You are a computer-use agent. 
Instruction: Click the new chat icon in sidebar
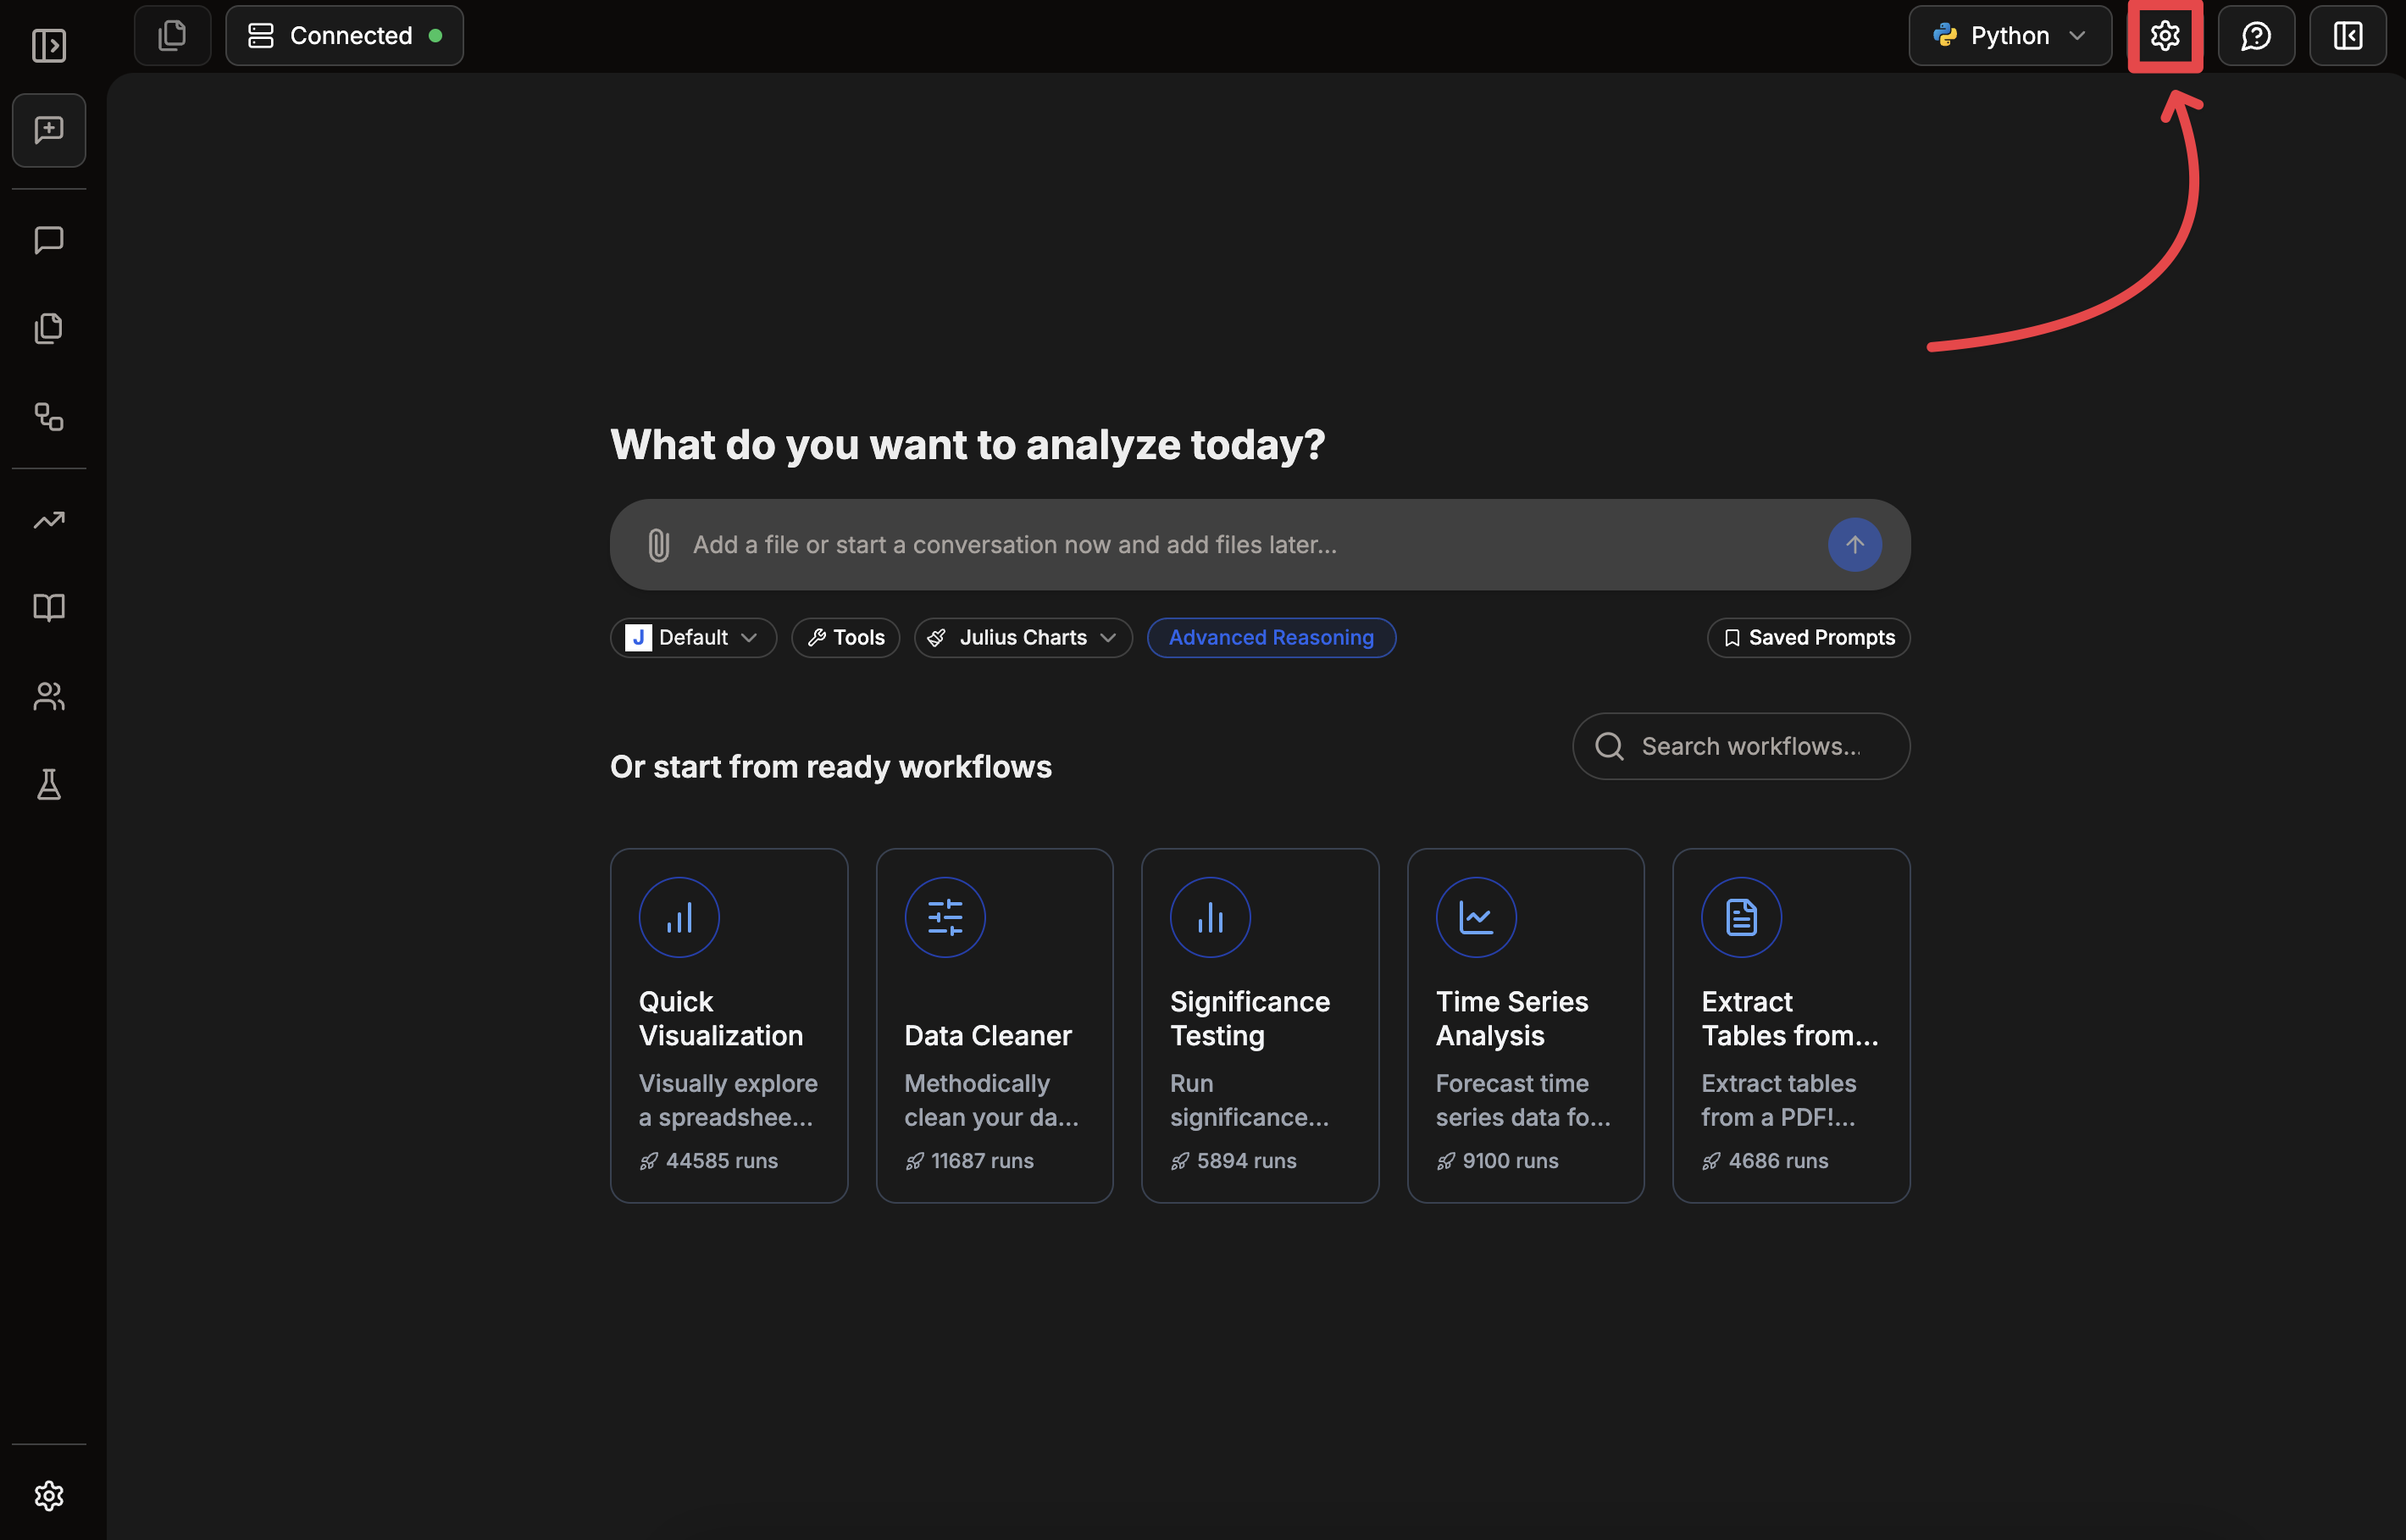(48, 130)
